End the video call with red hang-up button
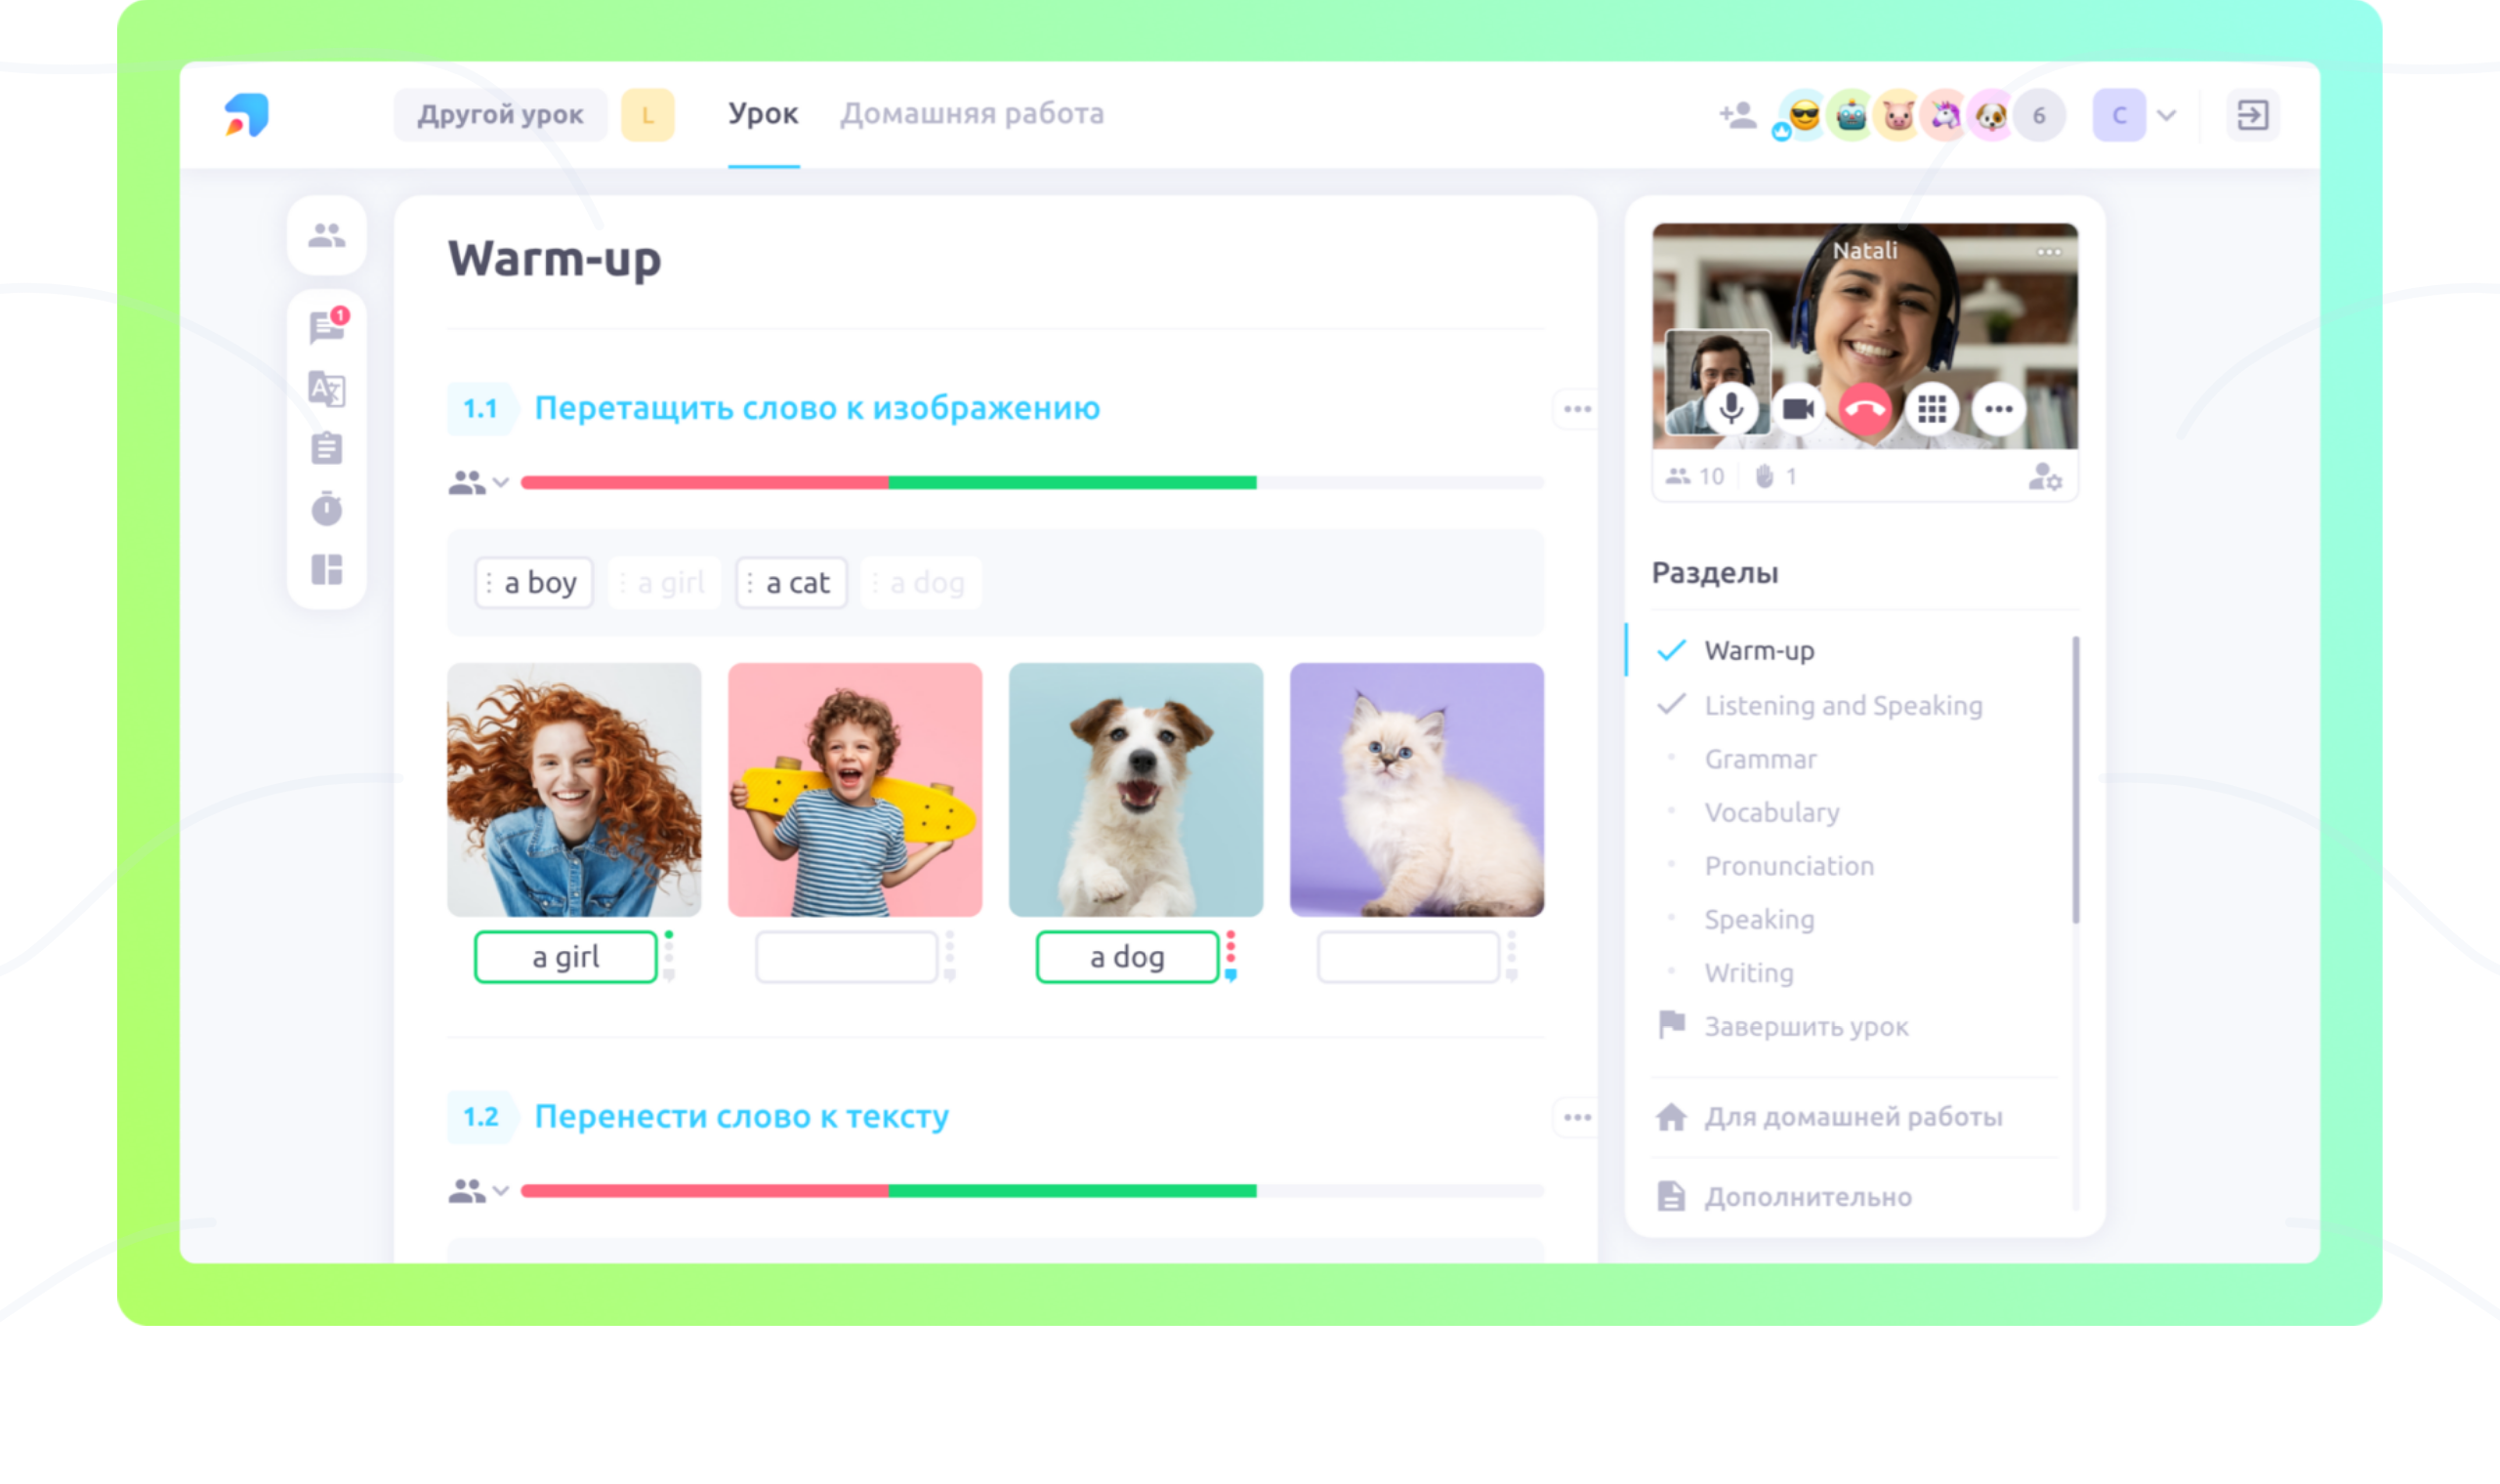This screenshot has width=2500, height=1484. click(x=1865, y=409)
